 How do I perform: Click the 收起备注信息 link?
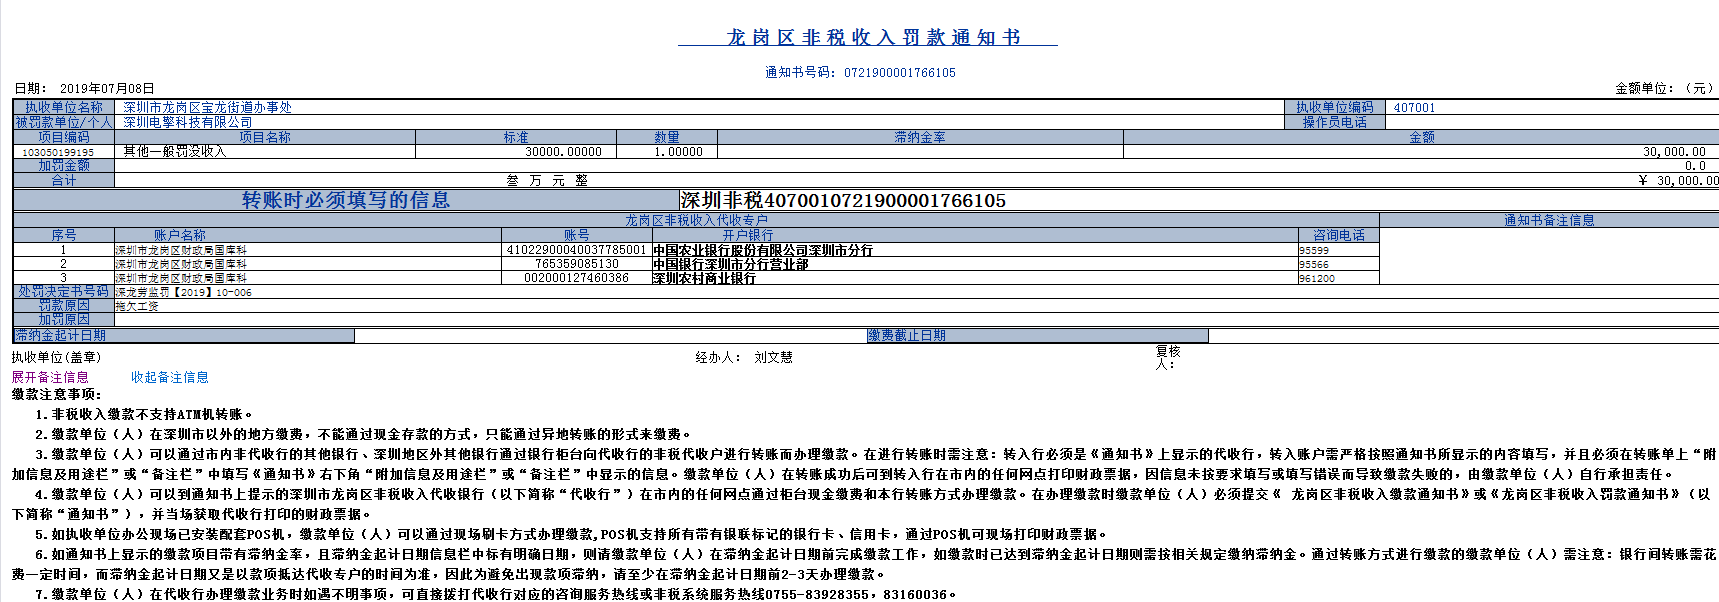point(170,377)
